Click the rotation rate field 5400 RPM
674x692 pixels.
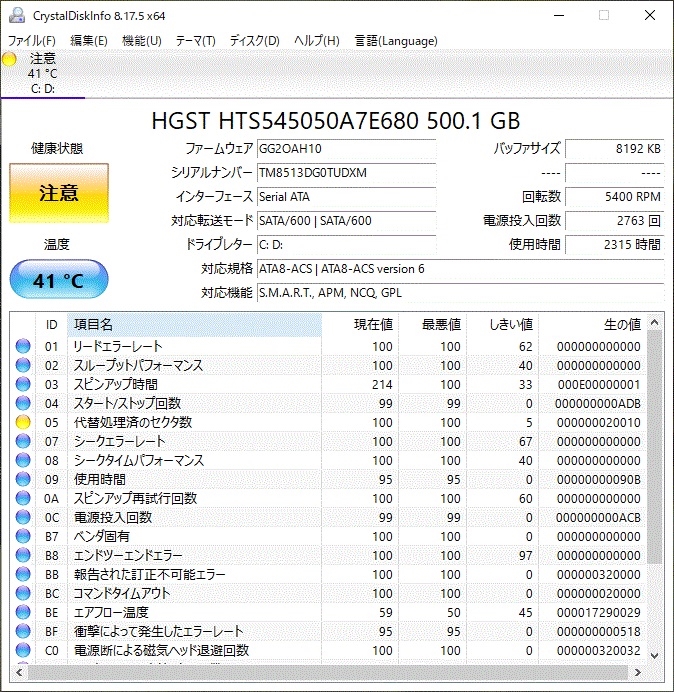pos(614,197)
